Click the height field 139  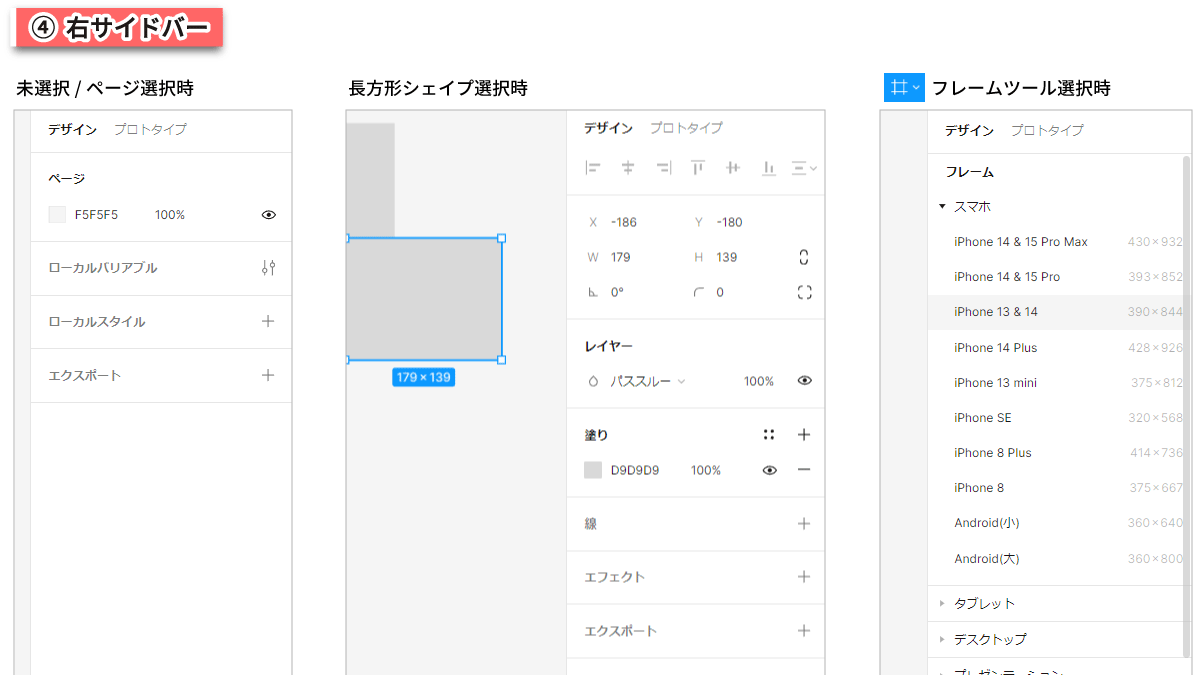(x=727, y=257)
